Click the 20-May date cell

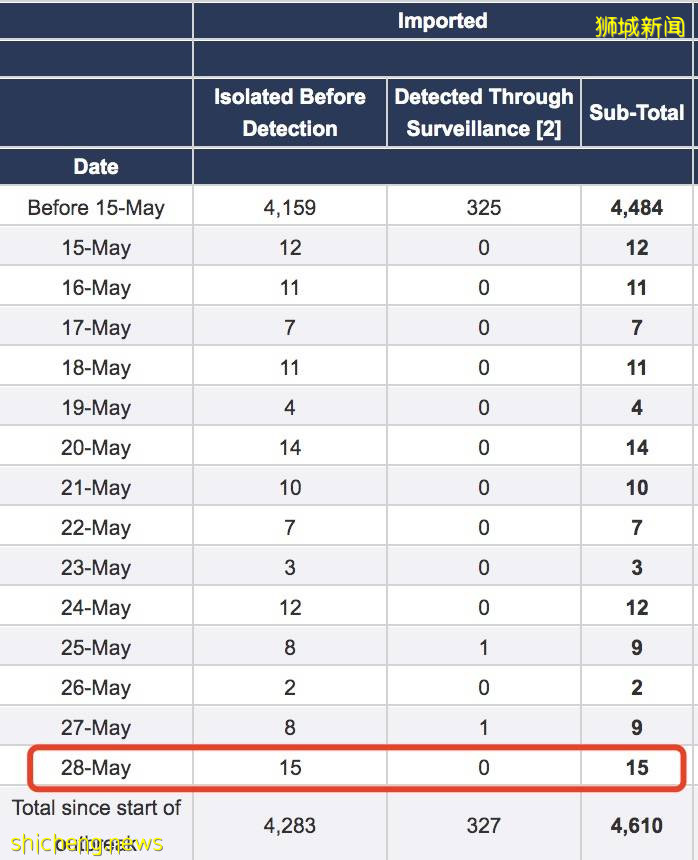[96, 448]
